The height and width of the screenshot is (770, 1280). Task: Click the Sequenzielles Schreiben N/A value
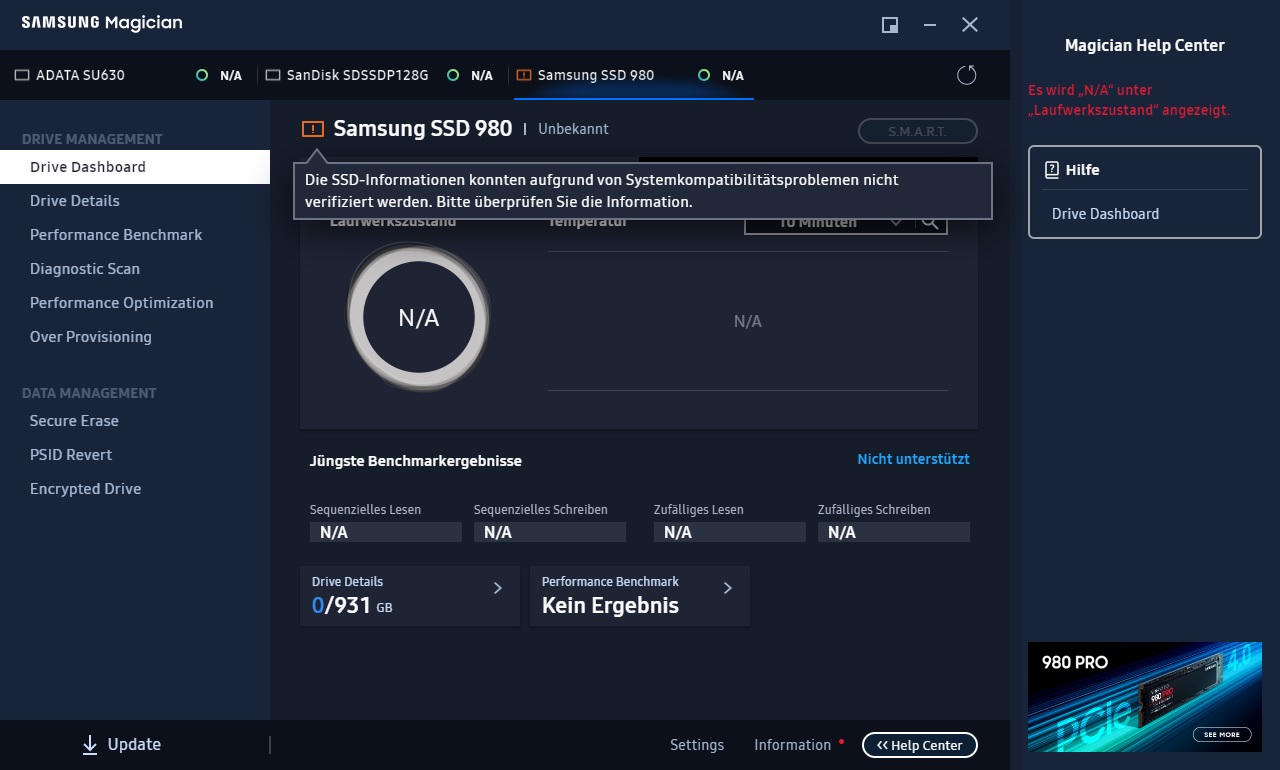coord(549,532)
